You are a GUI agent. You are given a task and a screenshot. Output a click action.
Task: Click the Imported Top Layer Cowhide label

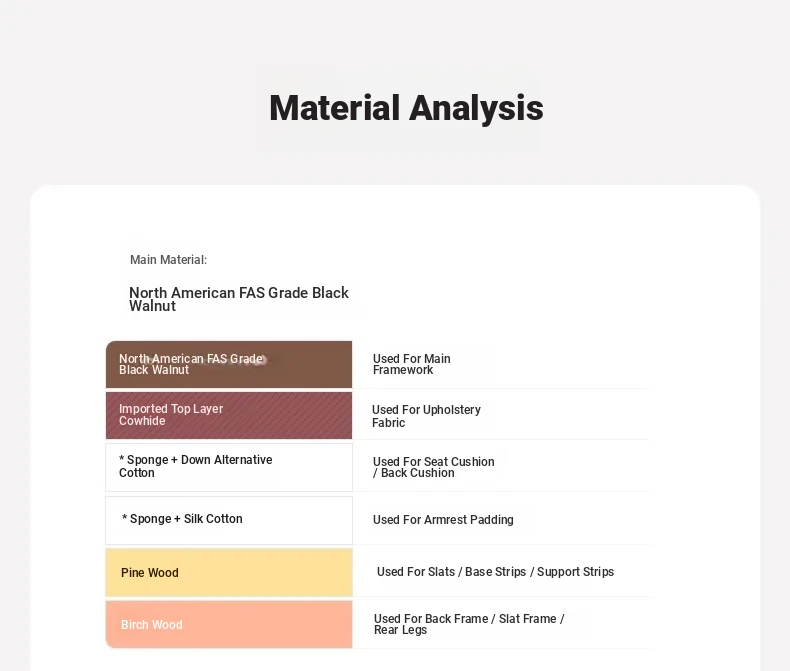point(171,415)
